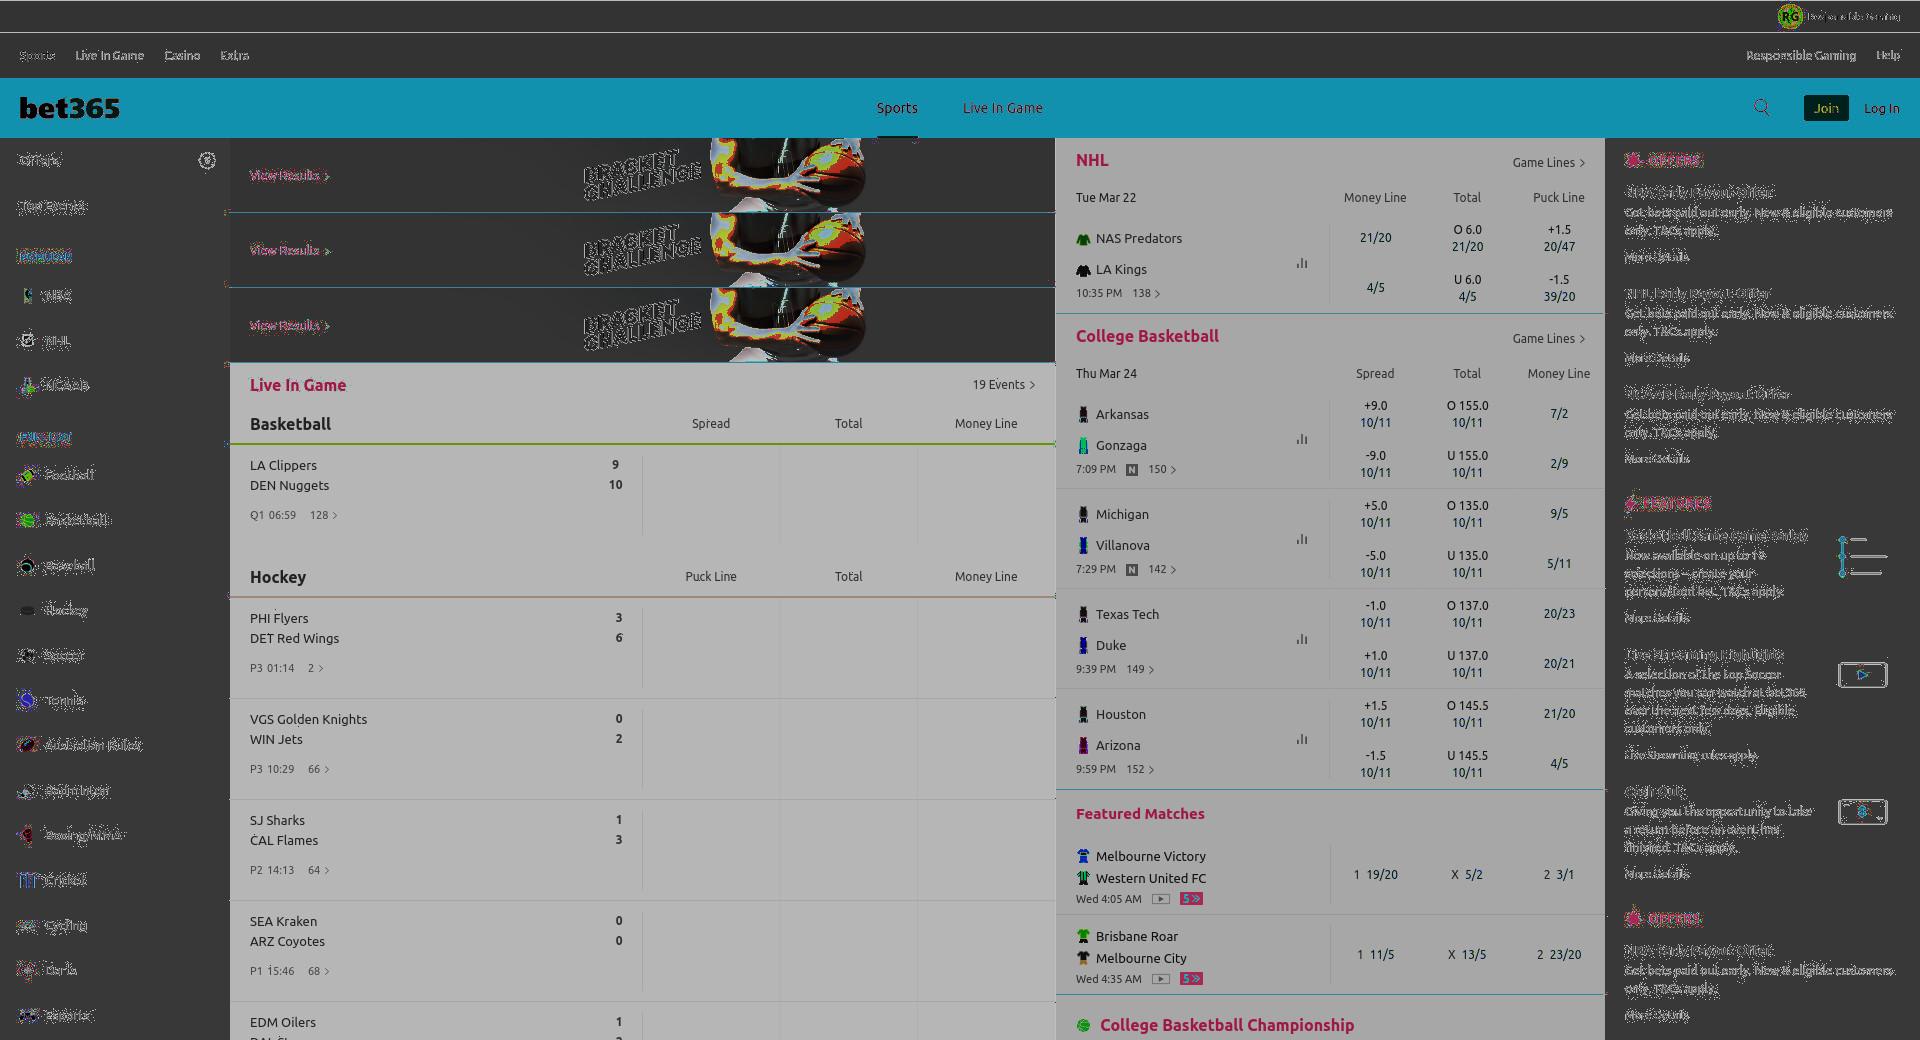Open Darts icon in sidebar
The width and height of the screenshot is (1920, 1040).
[x=28, y=970]
